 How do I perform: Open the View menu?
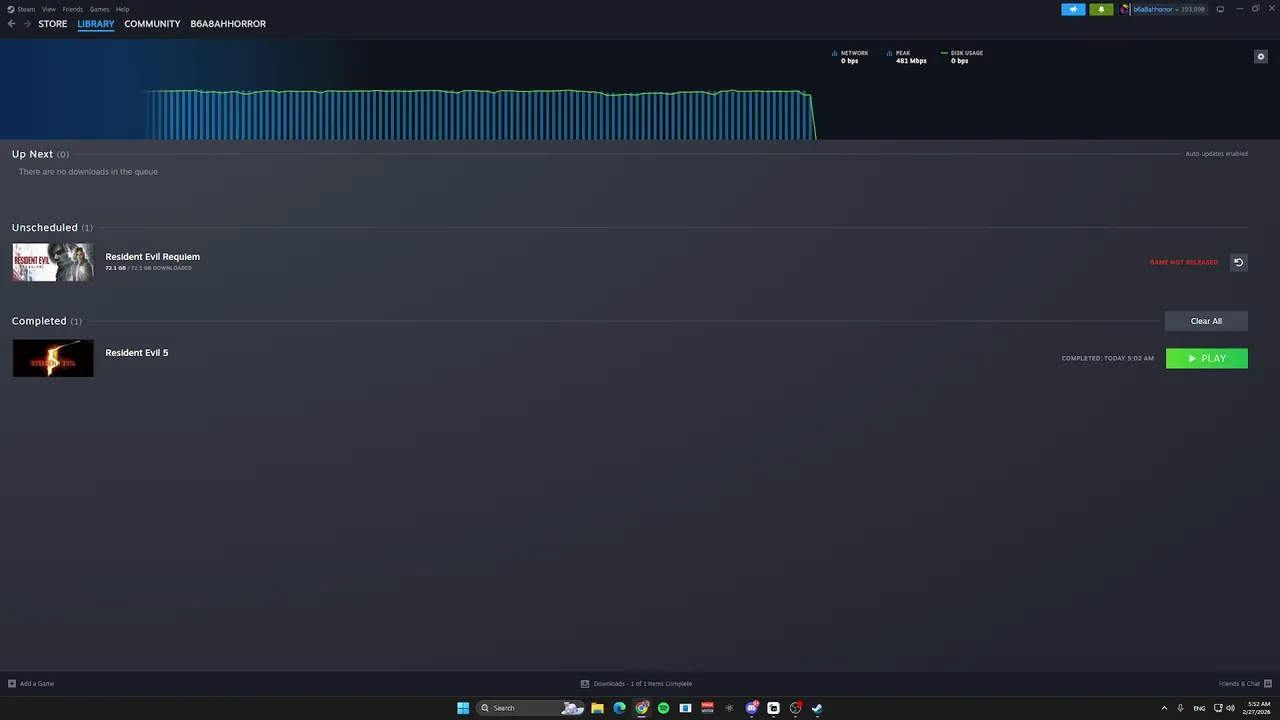click(x=49, y=9)
